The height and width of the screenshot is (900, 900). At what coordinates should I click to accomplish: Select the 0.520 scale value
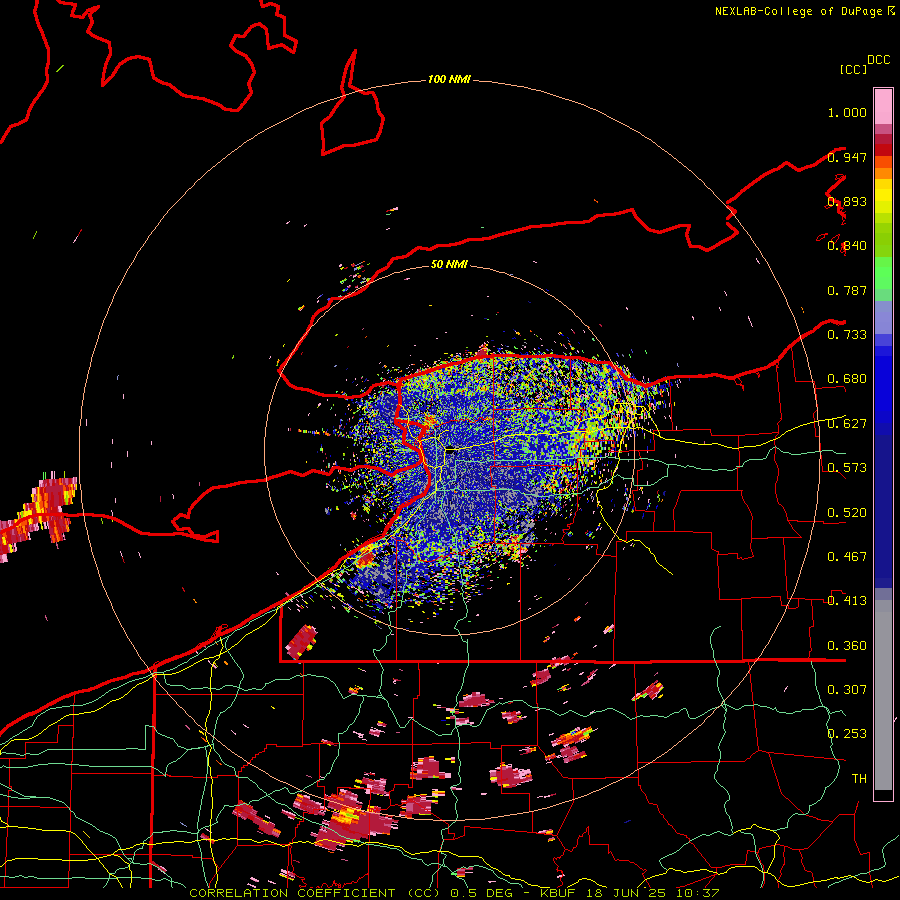pos(847,513)
